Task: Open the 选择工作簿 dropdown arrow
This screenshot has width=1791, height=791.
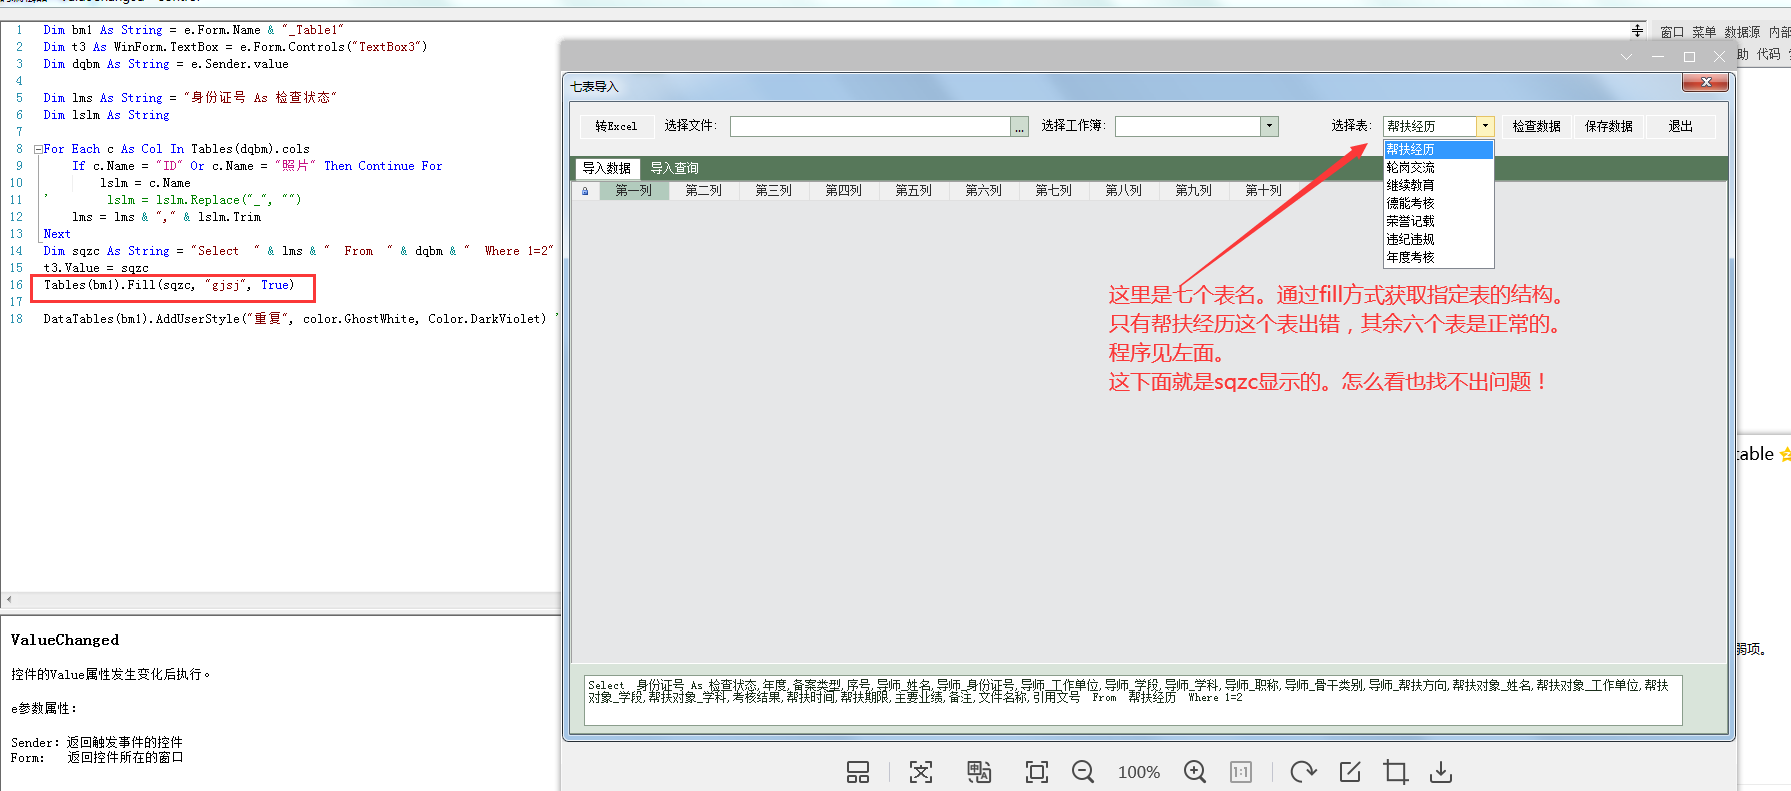Action: (x=1269, y=126)
